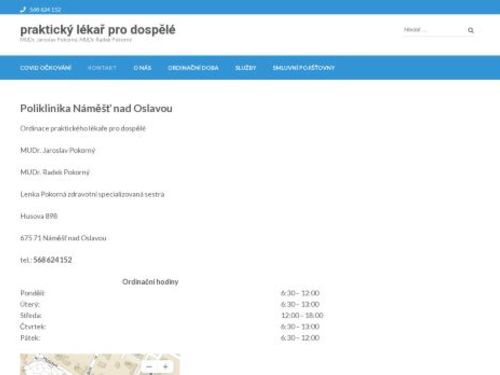Zoom in the map with plus button

click(165, 367)
